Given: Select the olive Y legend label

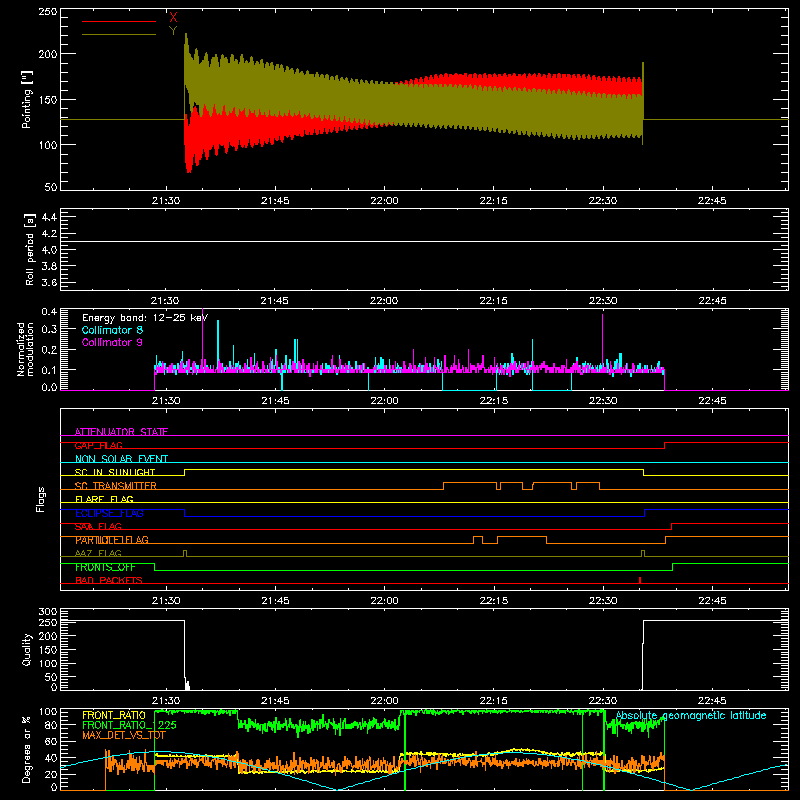Looking at the screenshot, I should (173, 31).
